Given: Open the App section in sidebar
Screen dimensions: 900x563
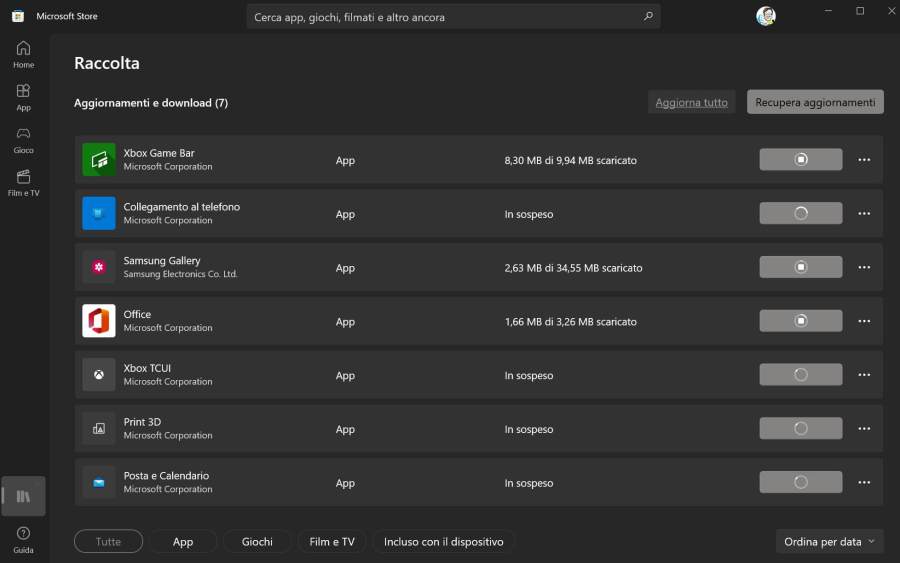Looking at the screenshot, I should point(23,97).
